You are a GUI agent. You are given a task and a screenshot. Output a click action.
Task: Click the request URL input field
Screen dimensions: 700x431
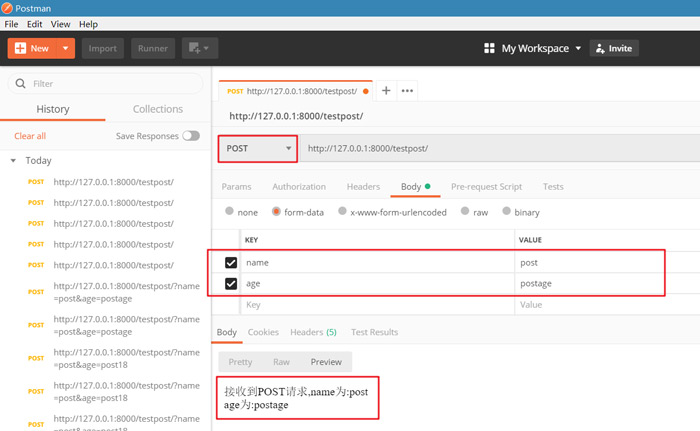[x=500, y=148]
